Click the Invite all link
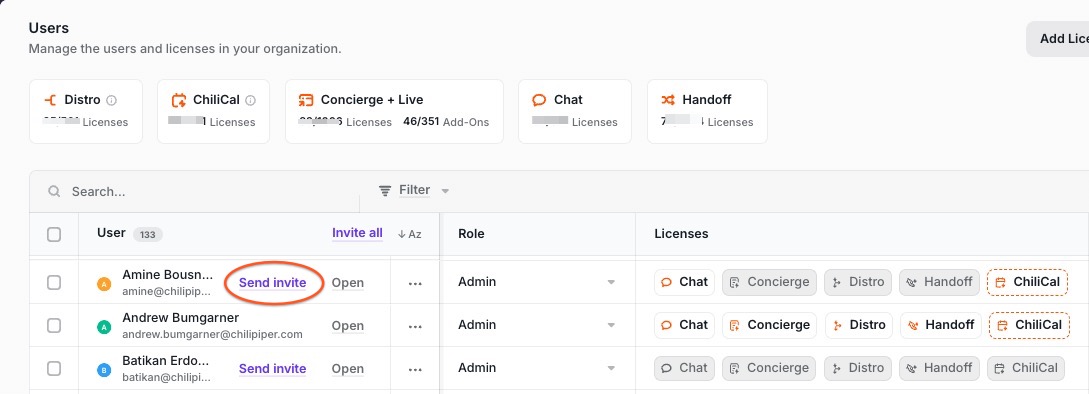1089x394 pixels. coord(357,233)
